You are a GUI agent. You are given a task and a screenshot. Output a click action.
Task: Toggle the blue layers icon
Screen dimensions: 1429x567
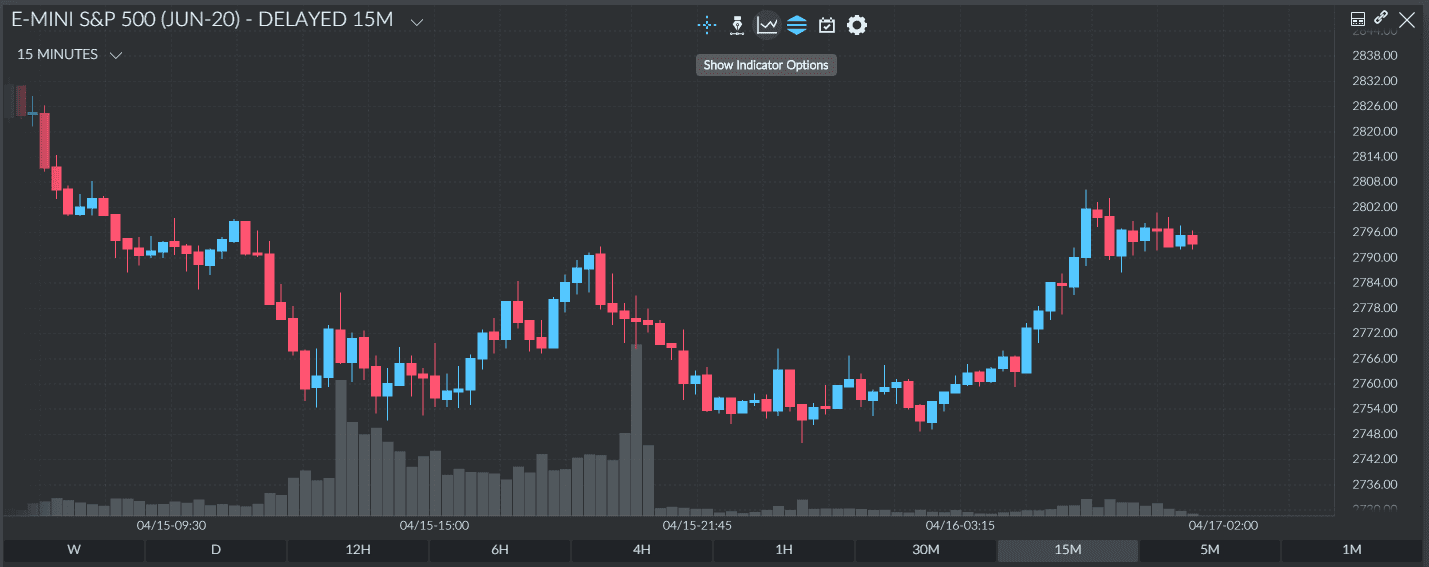coord(797,25)
